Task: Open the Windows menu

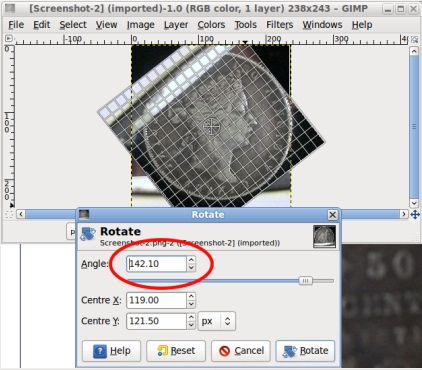Action: (322, 25)
